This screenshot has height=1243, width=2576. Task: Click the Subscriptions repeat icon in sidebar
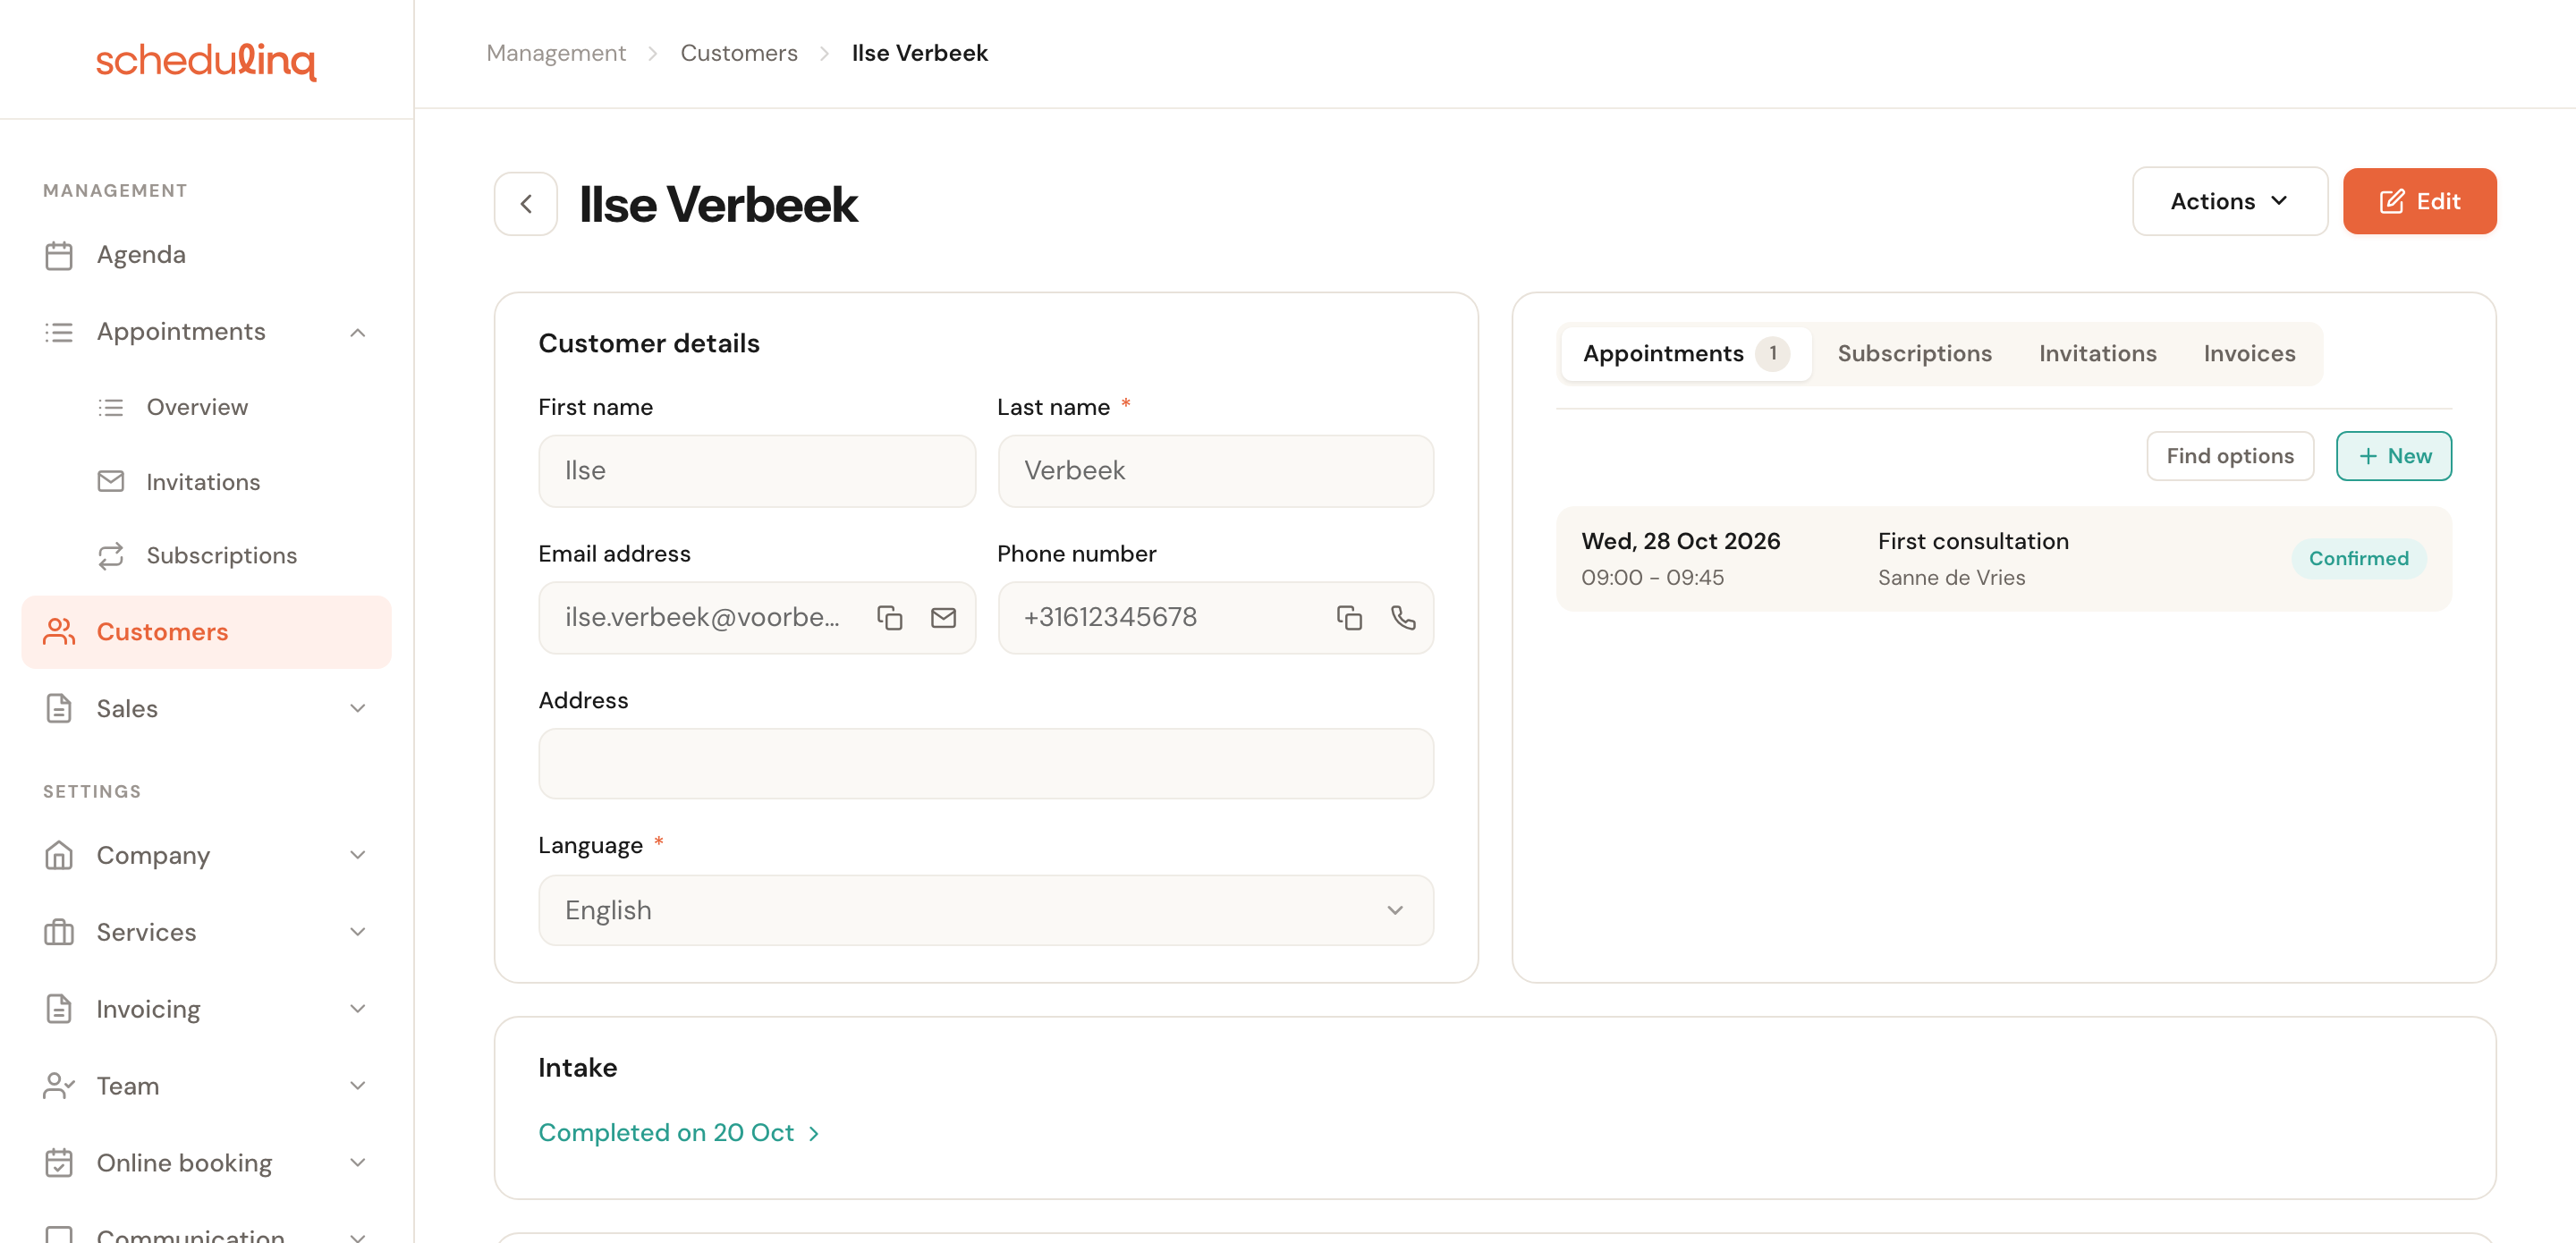pos(110,556)
